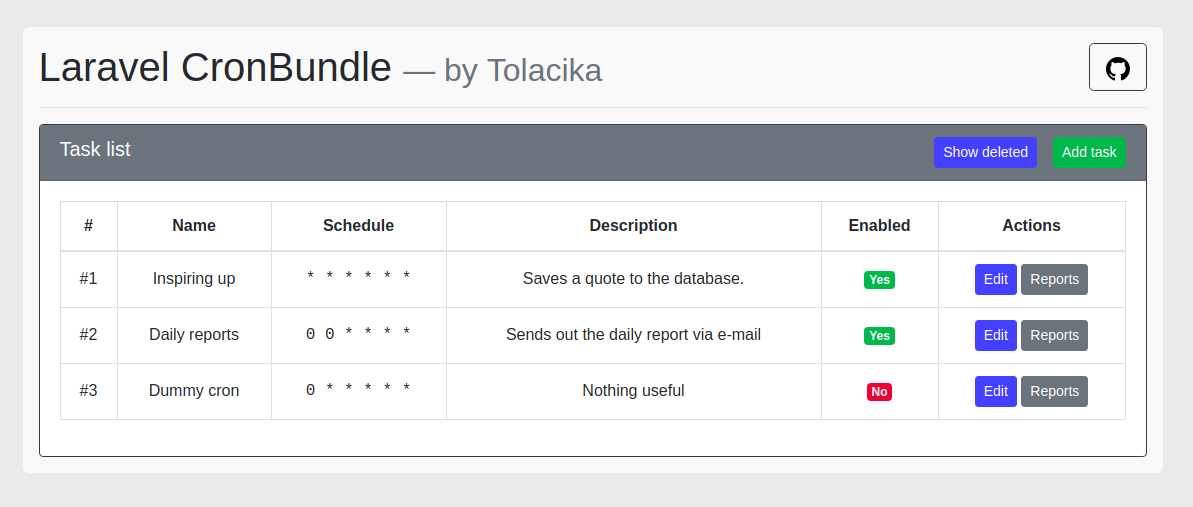Add a new task
Image resolution: width=1193 pixels, height=507 pixels.
(1089, 152)
